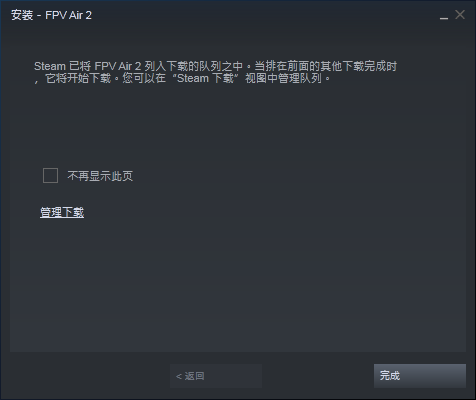The width and height of the screenshot is (476, 400).
Task: Select the "Steam 下载" quoted text
Action: pyautogui.click(x=205, y=79)
